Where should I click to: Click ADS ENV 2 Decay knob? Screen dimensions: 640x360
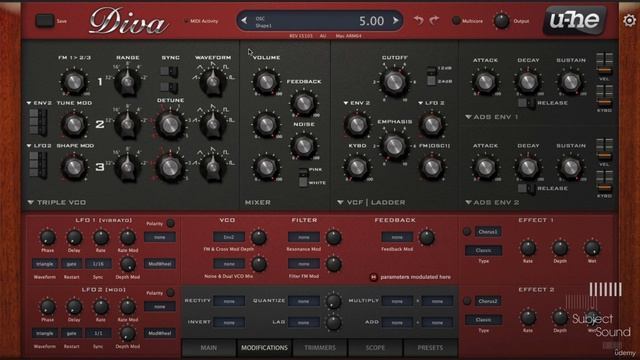click(528, 167)
